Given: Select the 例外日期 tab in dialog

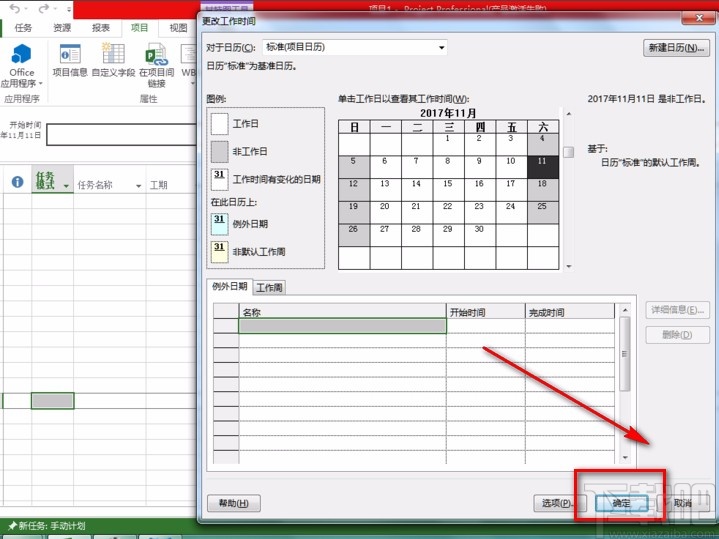Looking at the screenshot, I should coord(229,287).
